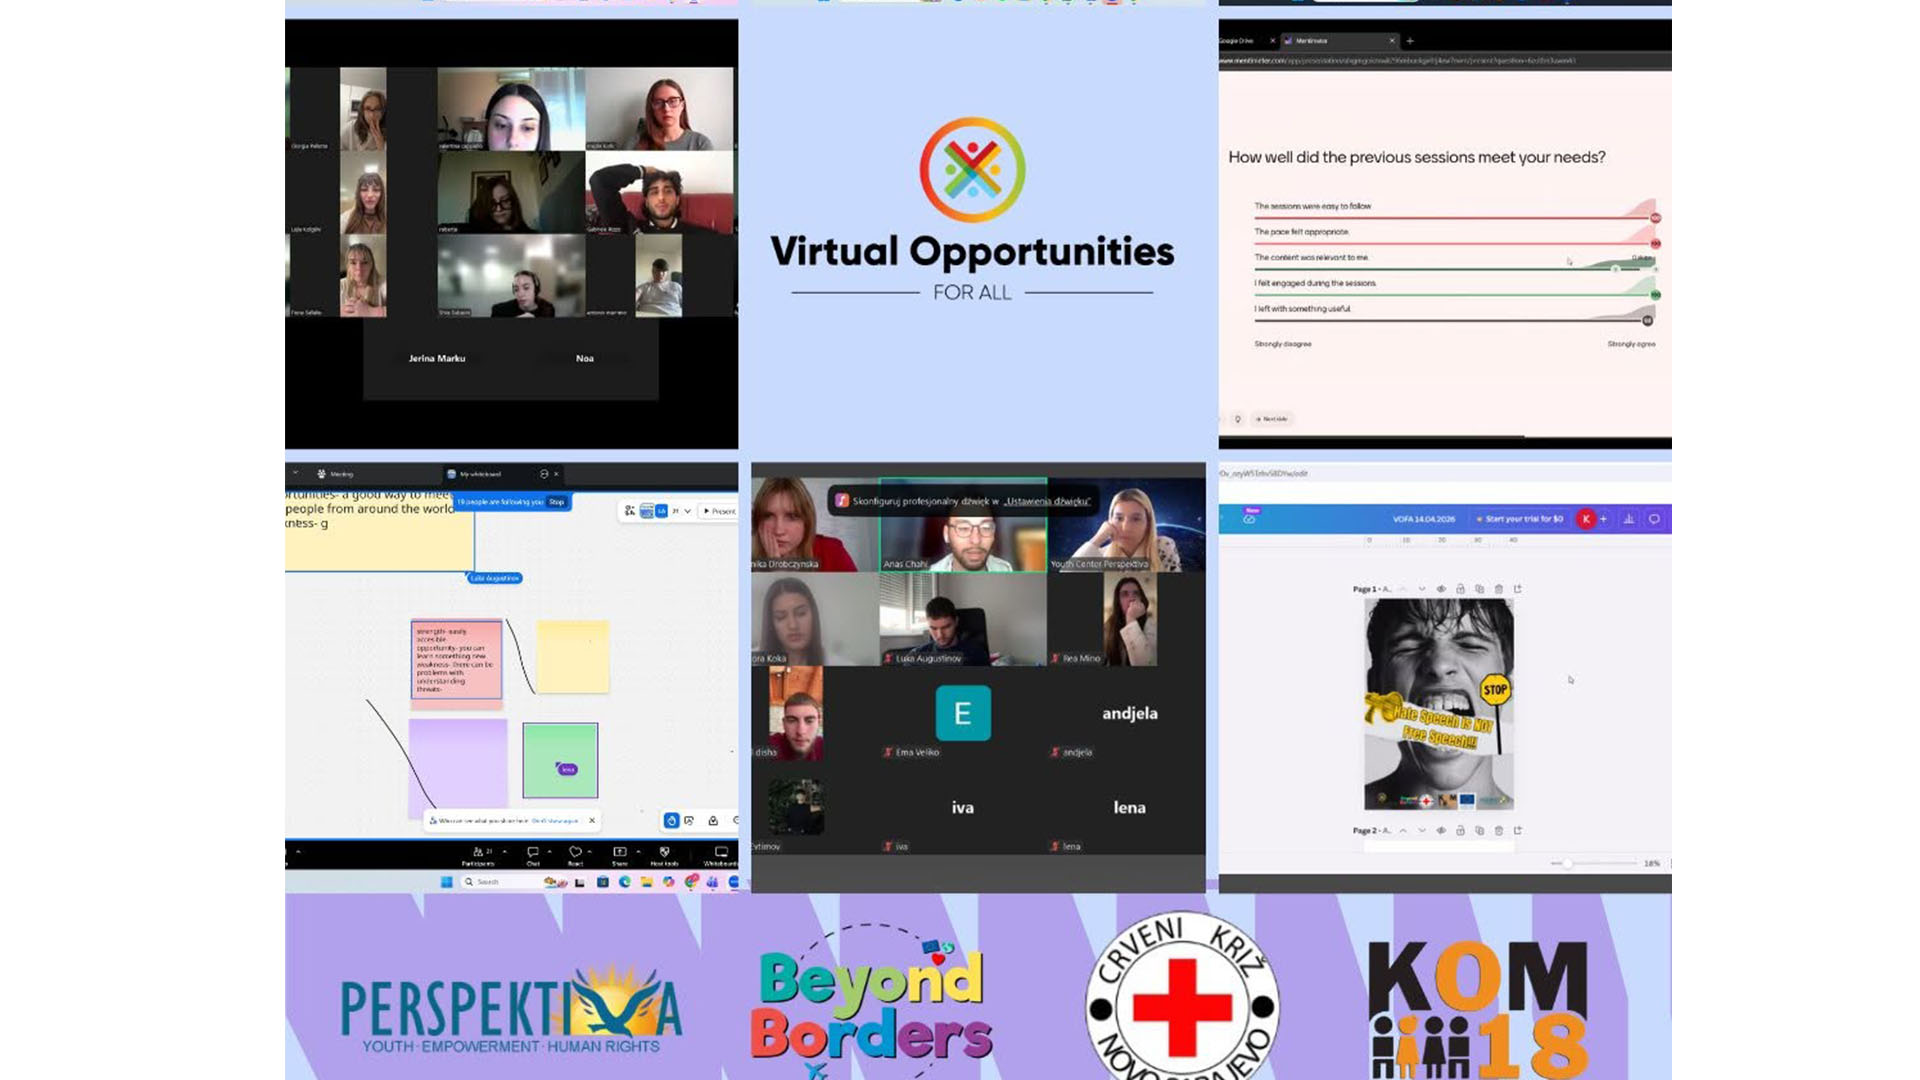Open Canva analytics bar chart icon

(1629, 519)
